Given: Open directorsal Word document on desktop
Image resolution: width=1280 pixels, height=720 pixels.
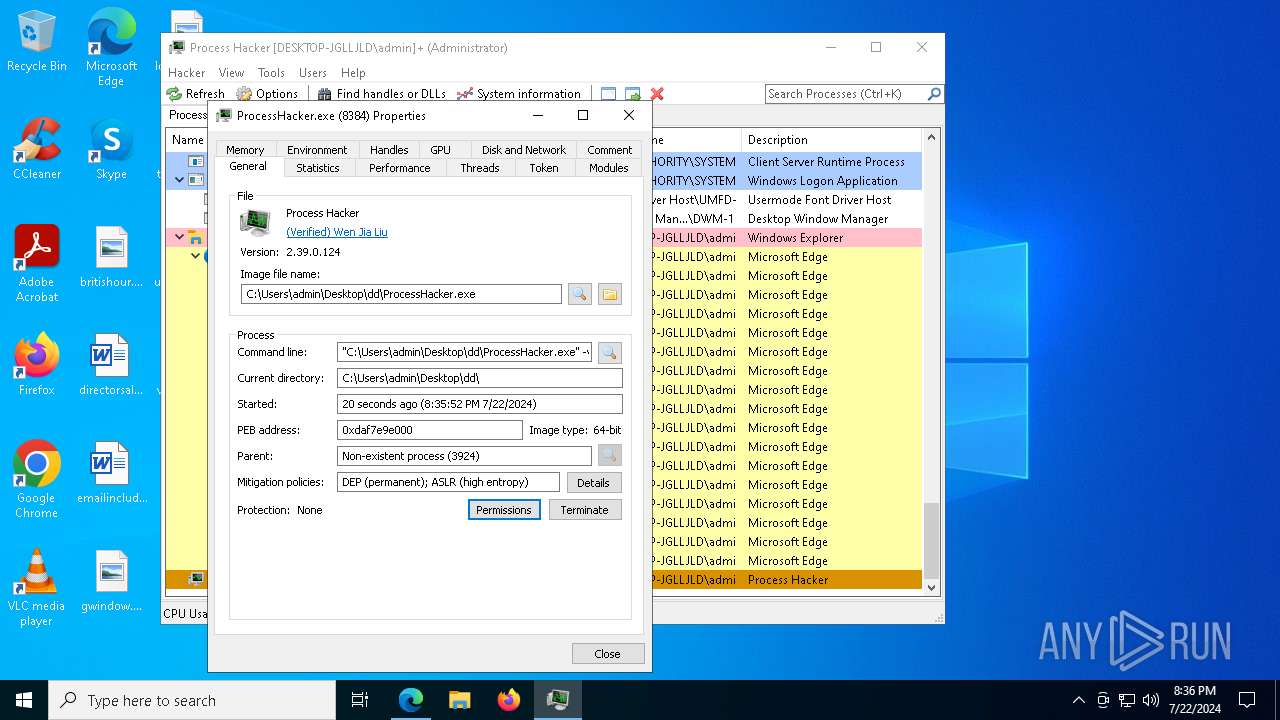Looking at the screenshot, I should tap(111, 364).
